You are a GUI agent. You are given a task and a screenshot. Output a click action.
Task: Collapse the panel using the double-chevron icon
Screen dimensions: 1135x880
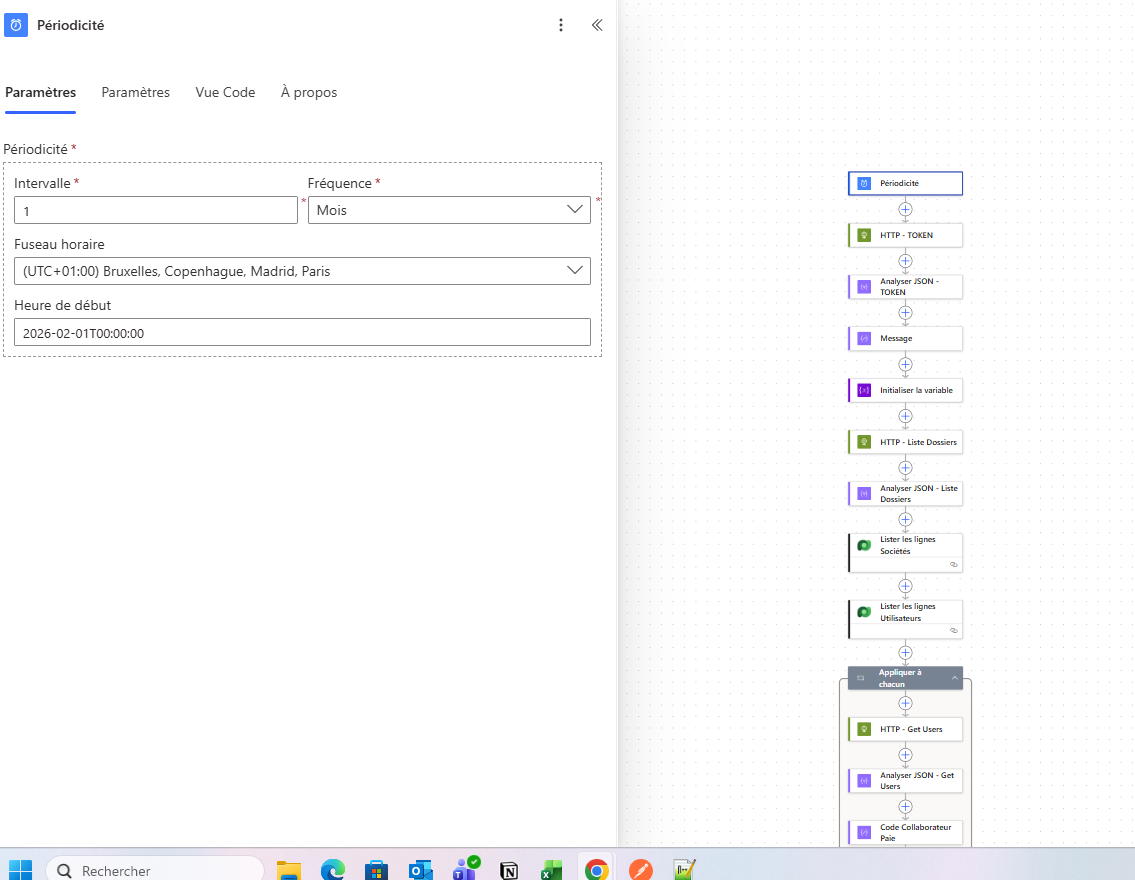tap(597, 25)
